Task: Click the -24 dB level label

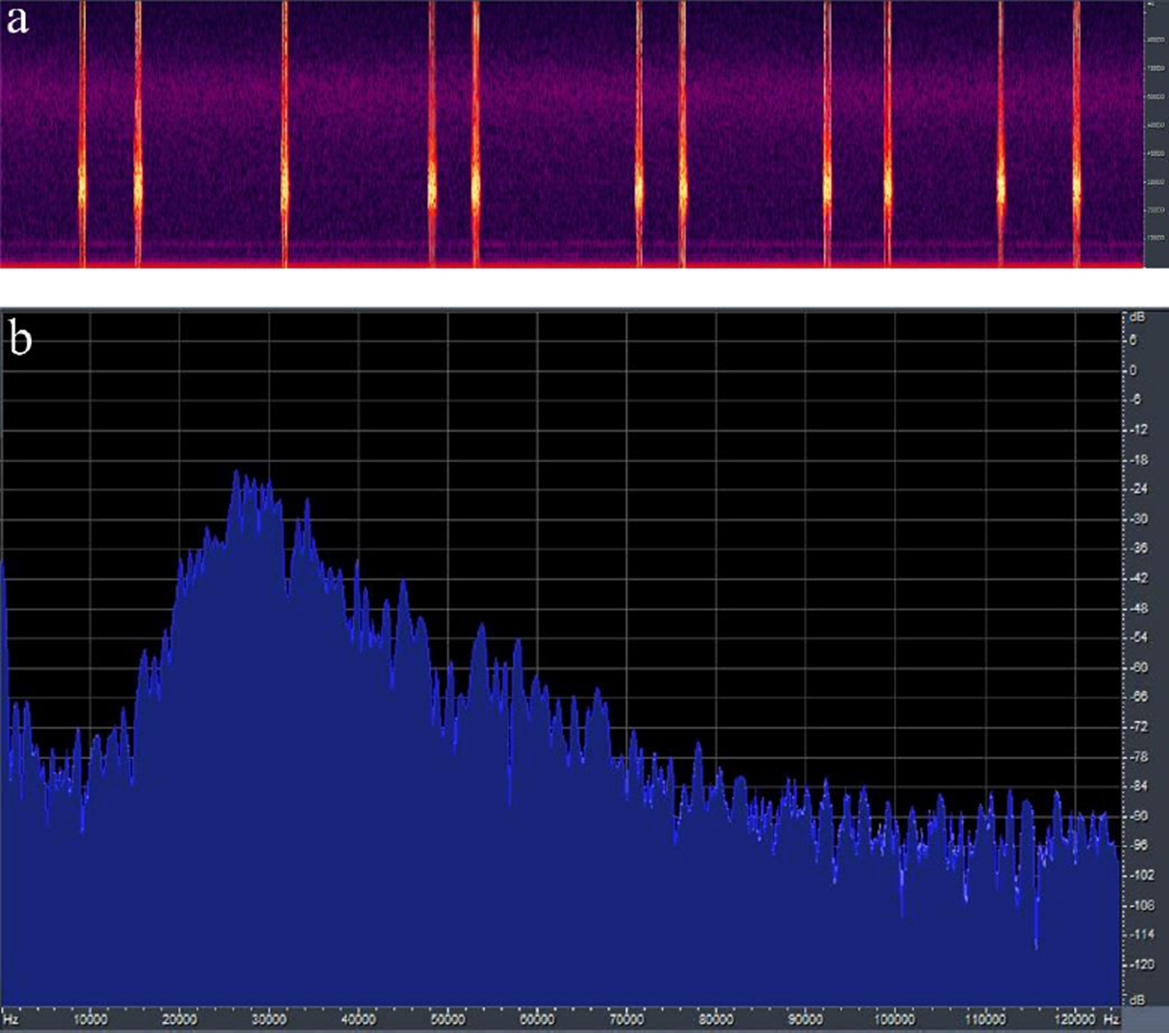Action: coord(1136,489)
